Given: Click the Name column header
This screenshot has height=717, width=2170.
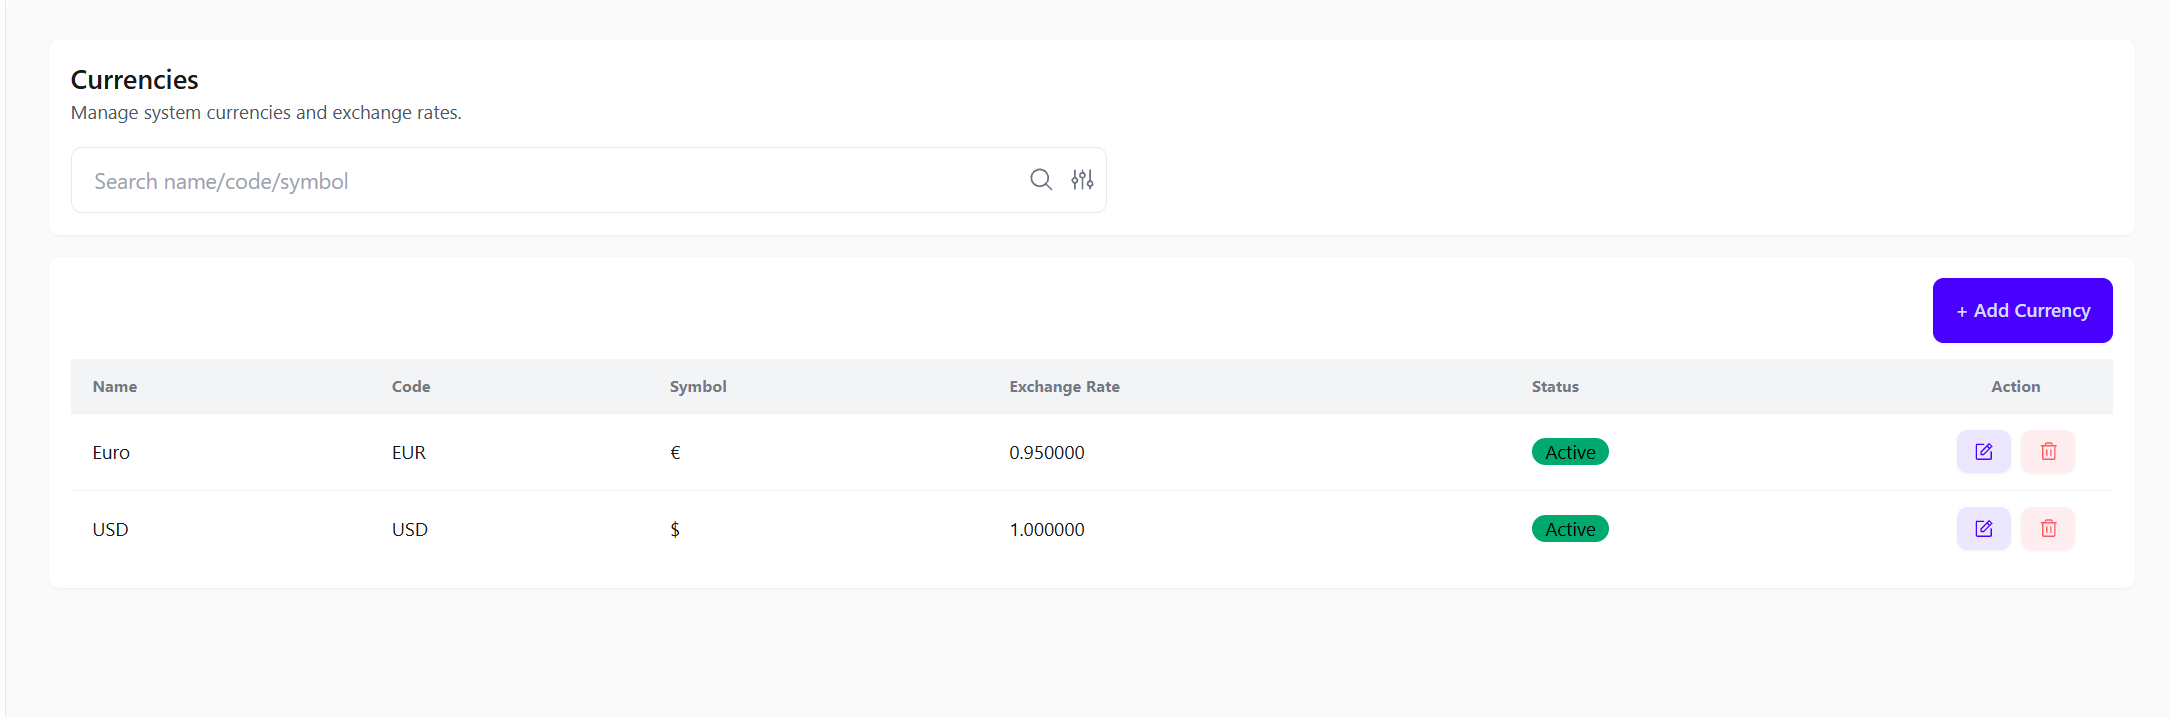Looking at the screenshot, I should [x=115, y=387].
